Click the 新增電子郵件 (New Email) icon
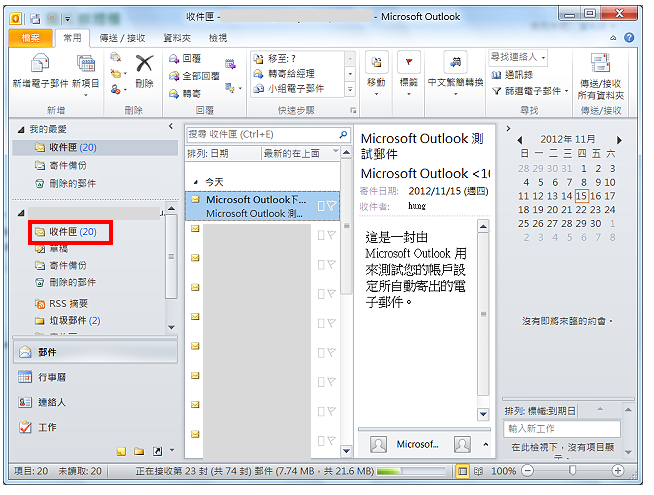Screen dimensions: 654x495 tap(40, 64)
